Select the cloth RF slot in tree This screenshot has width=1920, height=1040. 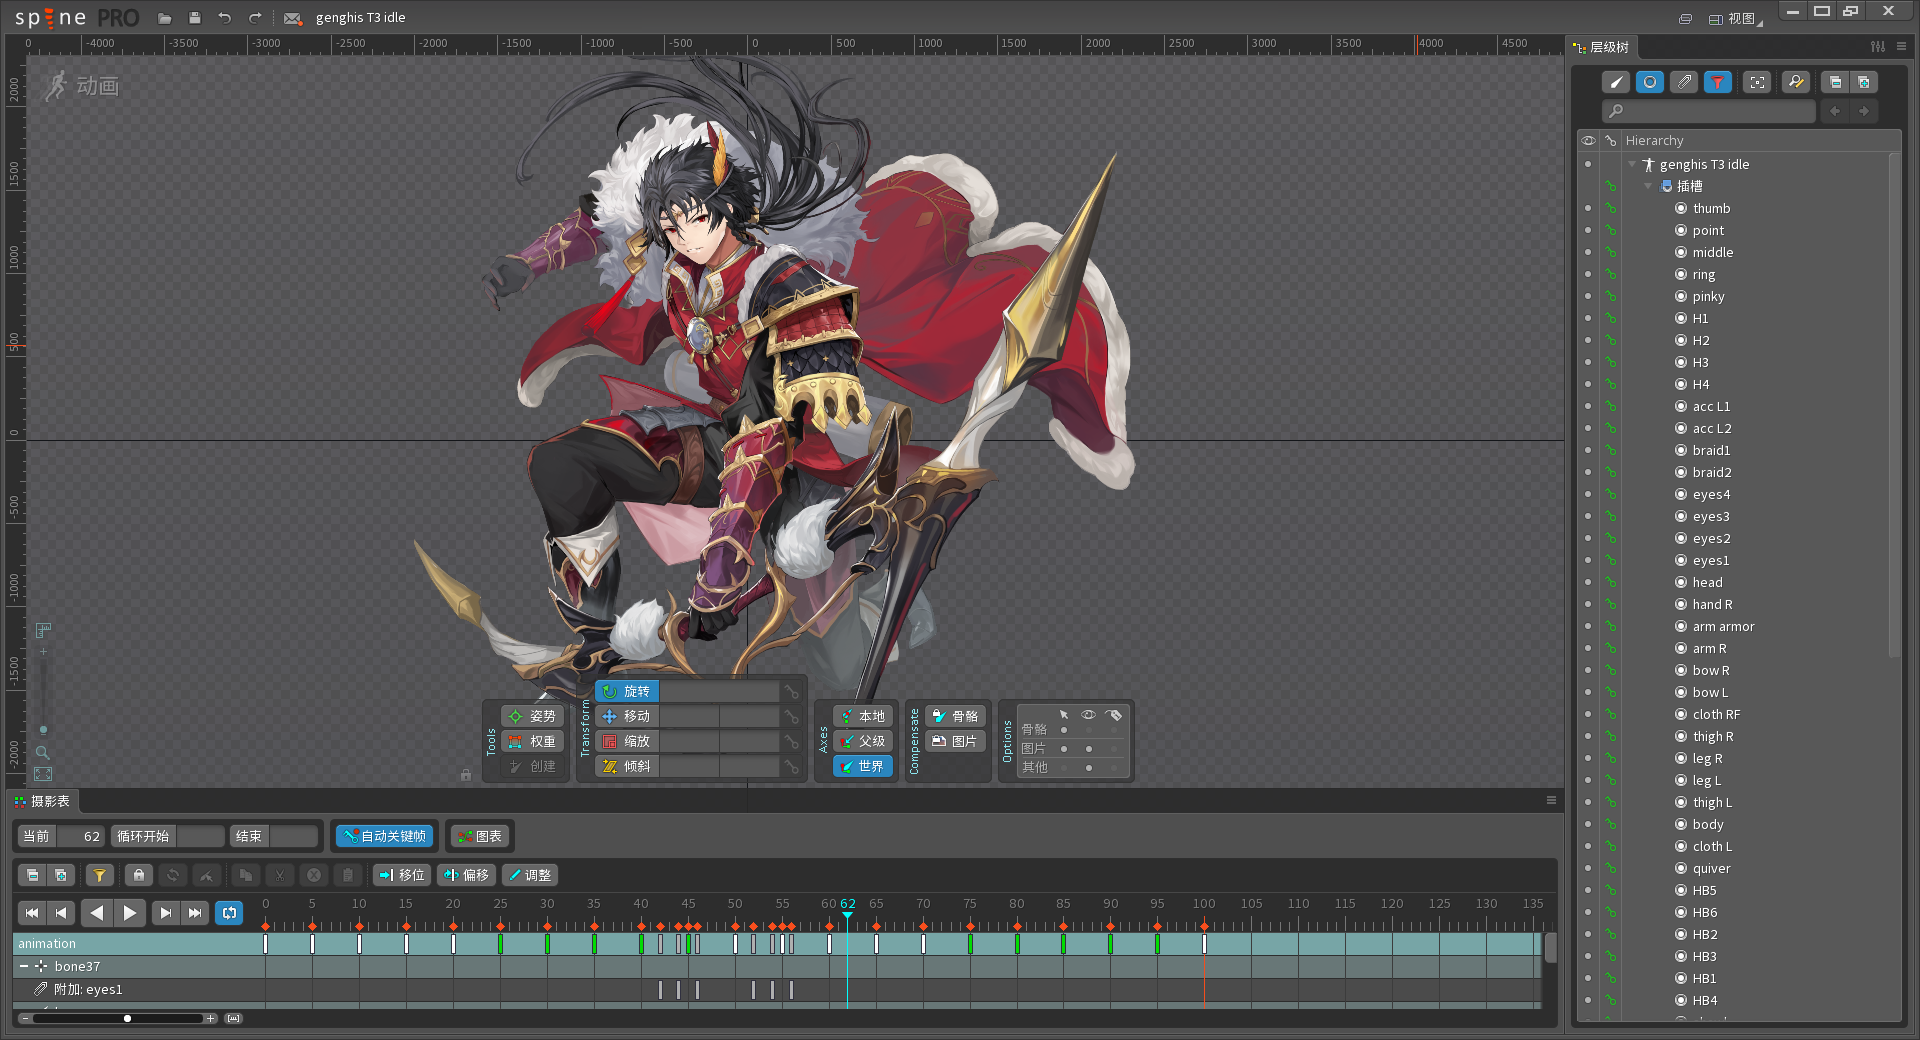[x=1716, y=714]
